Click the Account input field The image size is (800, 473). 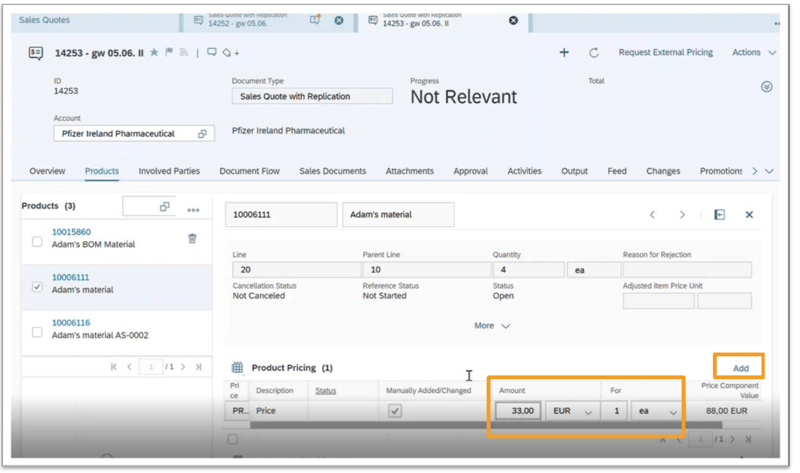(134, 134)
